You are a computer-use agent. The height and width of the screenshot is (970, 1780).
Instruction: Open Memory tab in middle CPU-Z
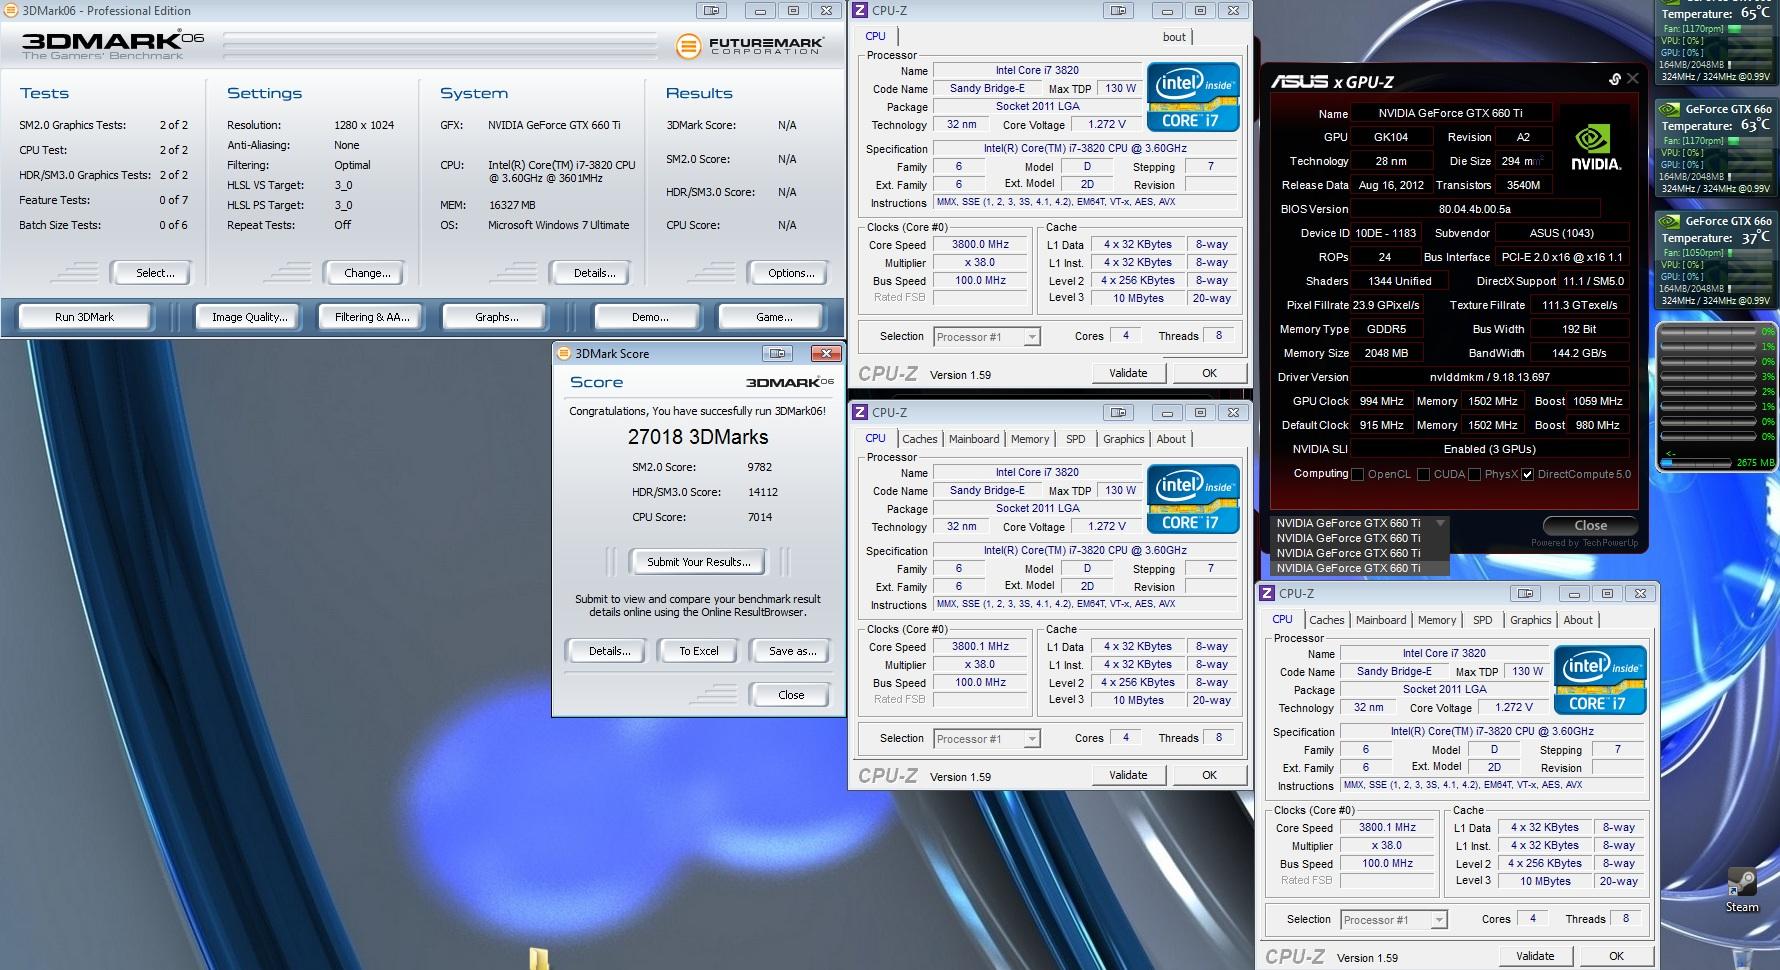pyautogui.click(x=1030, y=439)
